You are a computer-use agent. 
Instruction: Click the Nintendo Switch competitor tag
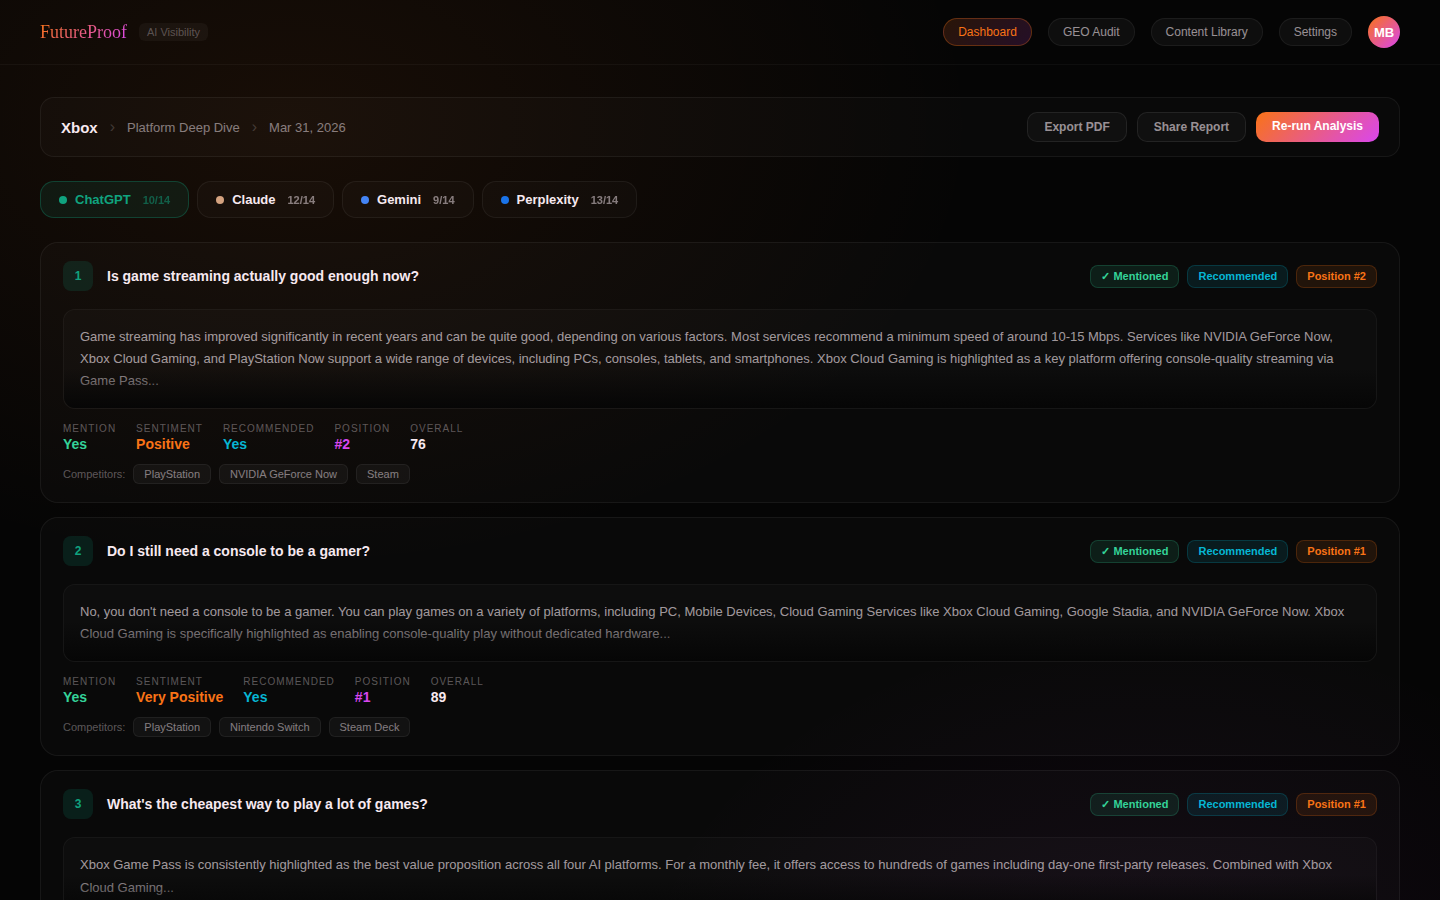[270, 727]
